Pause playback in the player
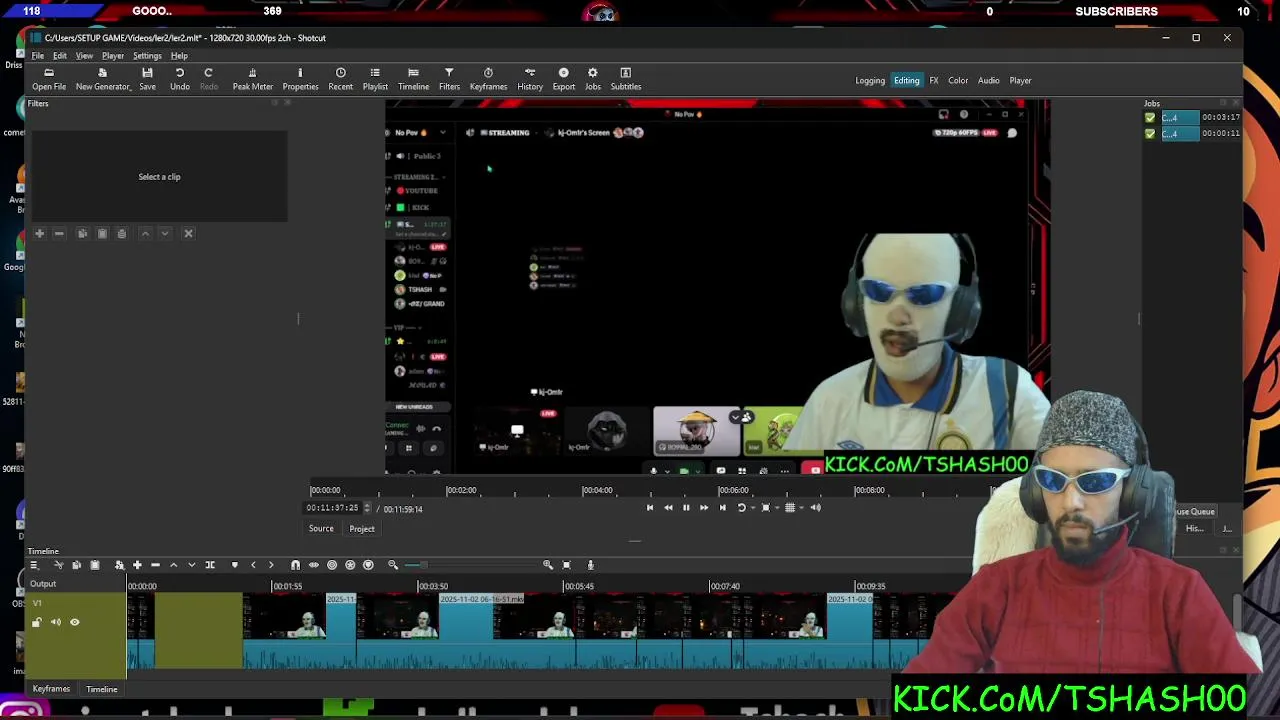1280x720 pixels. point(686,508)
